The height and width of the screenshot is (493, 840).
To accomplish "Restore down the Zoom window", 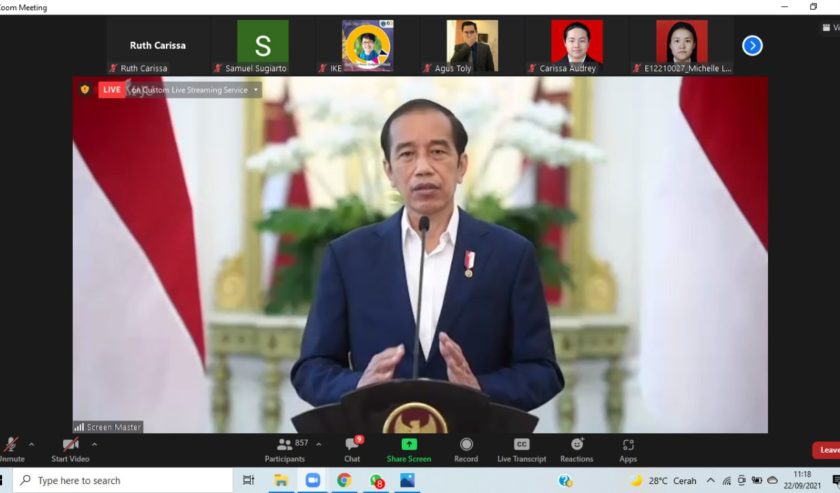I will [x=813, y=6].
